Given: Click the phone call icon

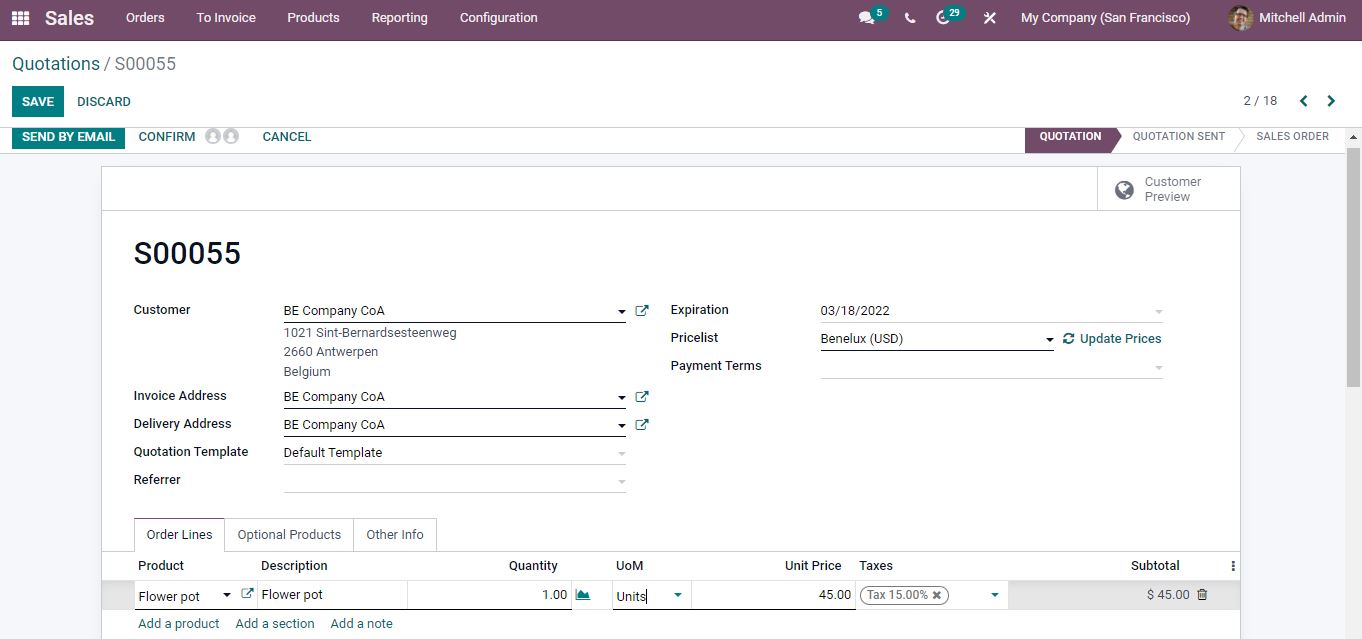Looking at the screenshot, I should [909, 18].
